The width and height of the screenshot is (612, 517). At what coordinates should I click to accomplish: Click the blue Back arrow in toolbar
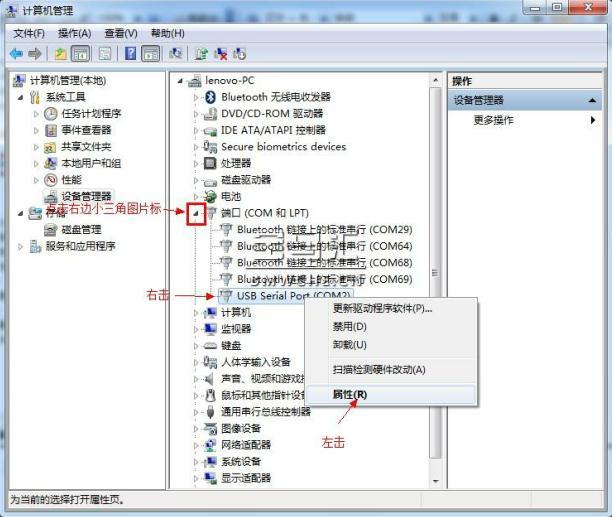(16, 53)
